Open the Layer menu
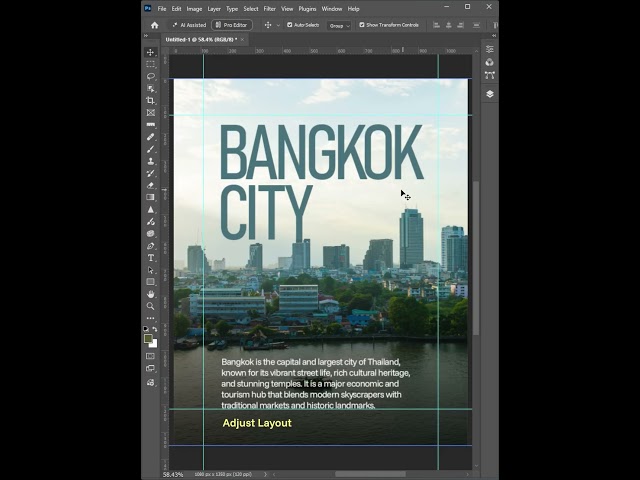The width and height of the screenshot is (640, 480). (x=214, y=9)
